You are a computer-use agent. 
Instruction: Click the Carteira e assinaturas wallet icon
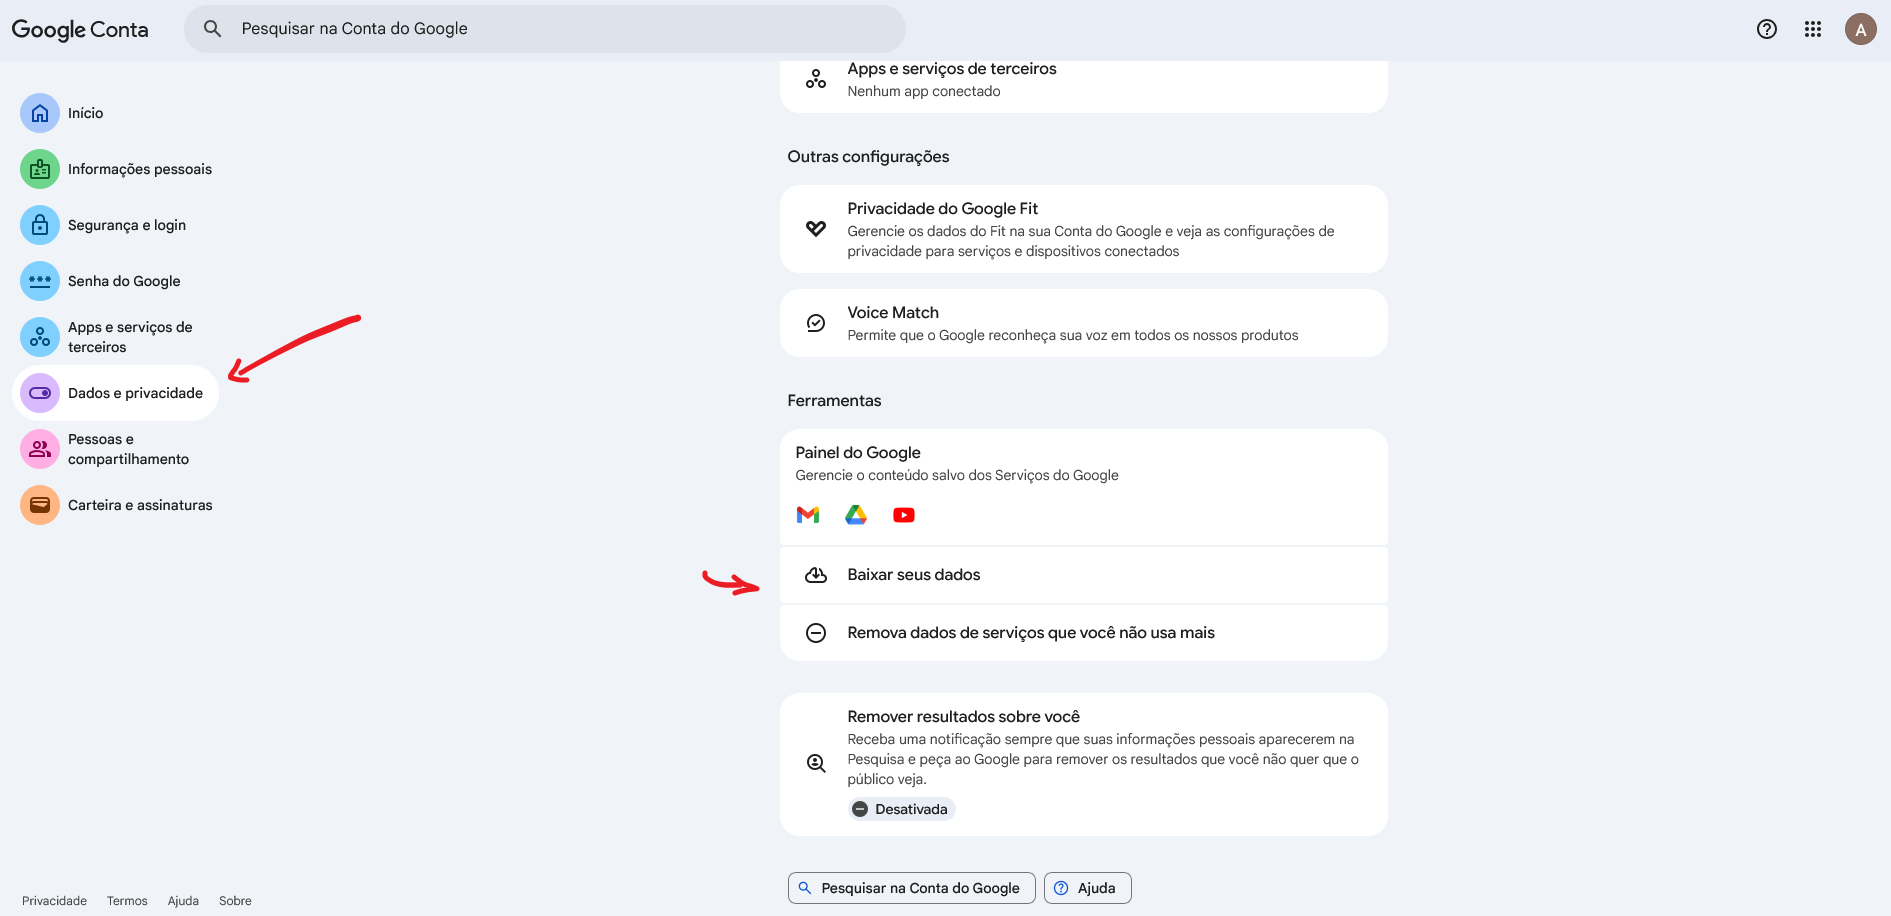(x=40, y=505)
